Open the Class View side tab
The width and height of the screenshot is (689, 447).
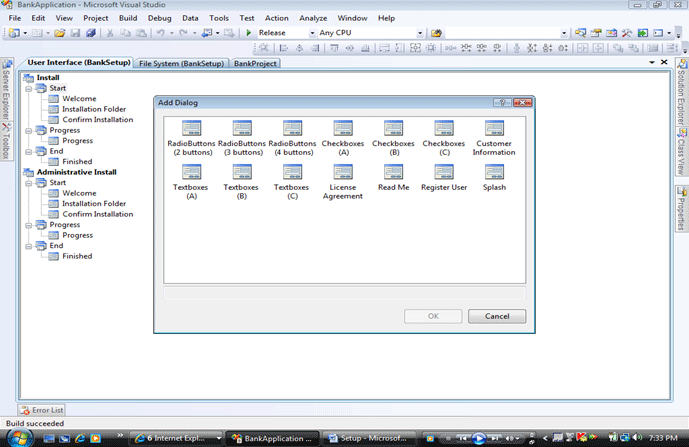pyautogui.click(x=682, y=152)
